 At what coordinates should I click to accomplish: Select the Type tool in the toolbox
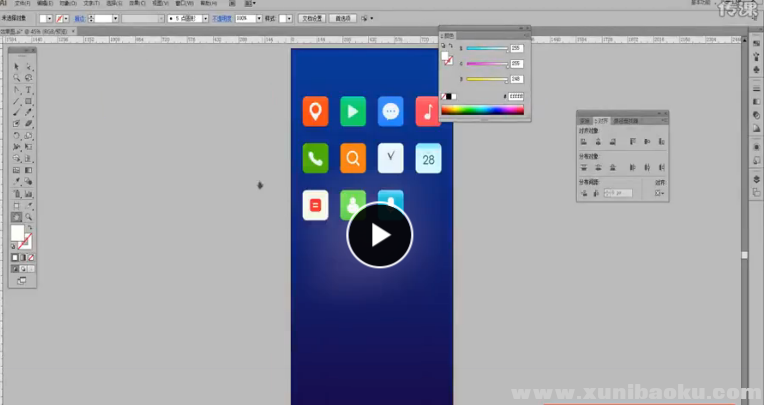tap(29, 90)
